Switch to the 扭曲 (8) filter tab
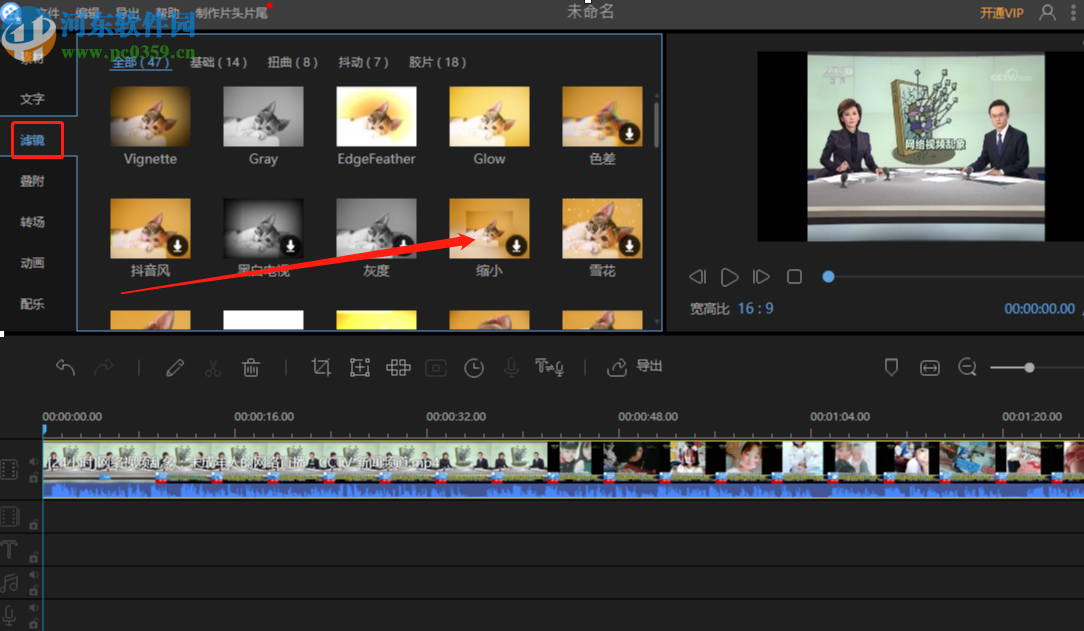Screen dimensions: 1084x631 click(292, 62)
